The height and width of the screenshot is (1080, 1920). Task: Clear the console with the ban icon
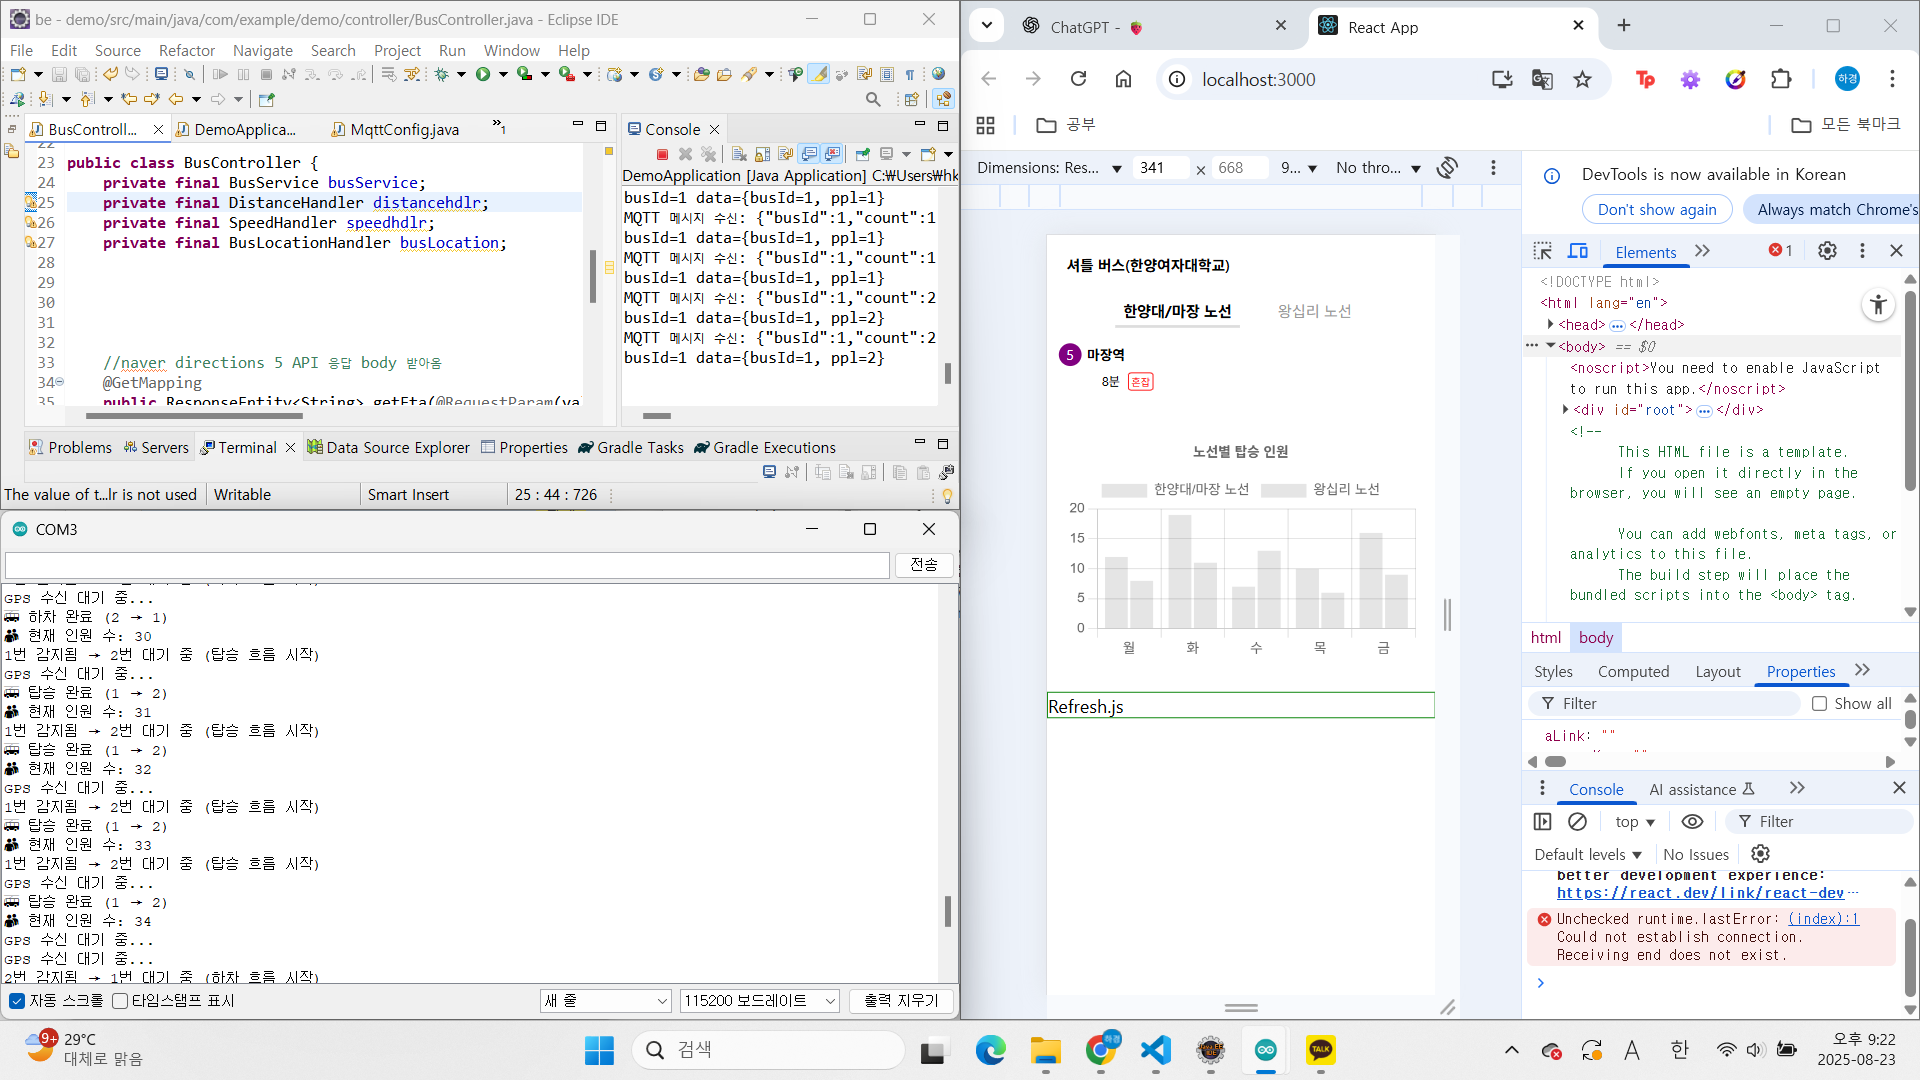1577,822
